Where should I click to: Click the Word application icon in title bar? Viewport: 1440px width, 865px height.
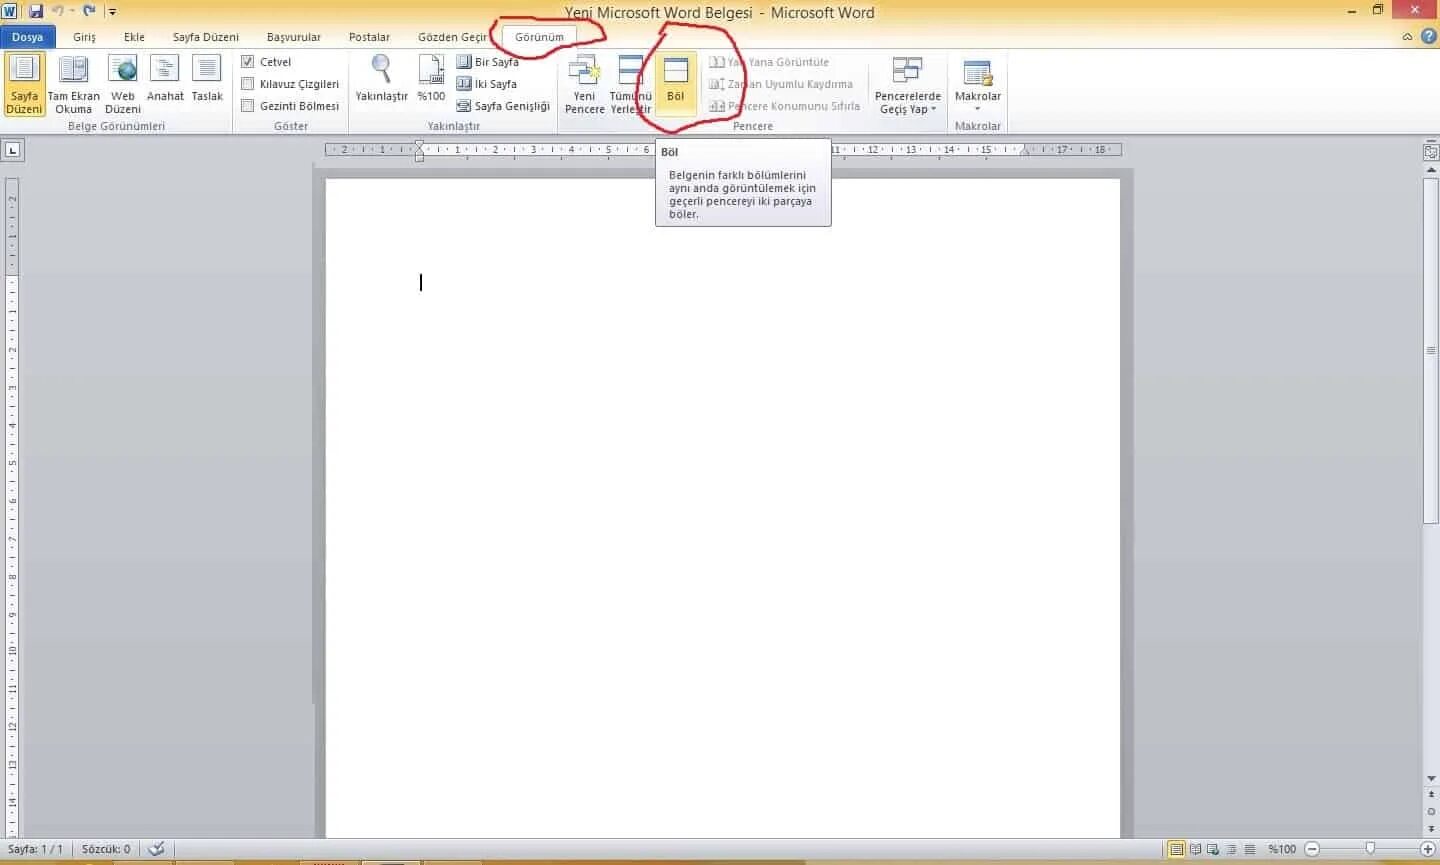[10, 11]
